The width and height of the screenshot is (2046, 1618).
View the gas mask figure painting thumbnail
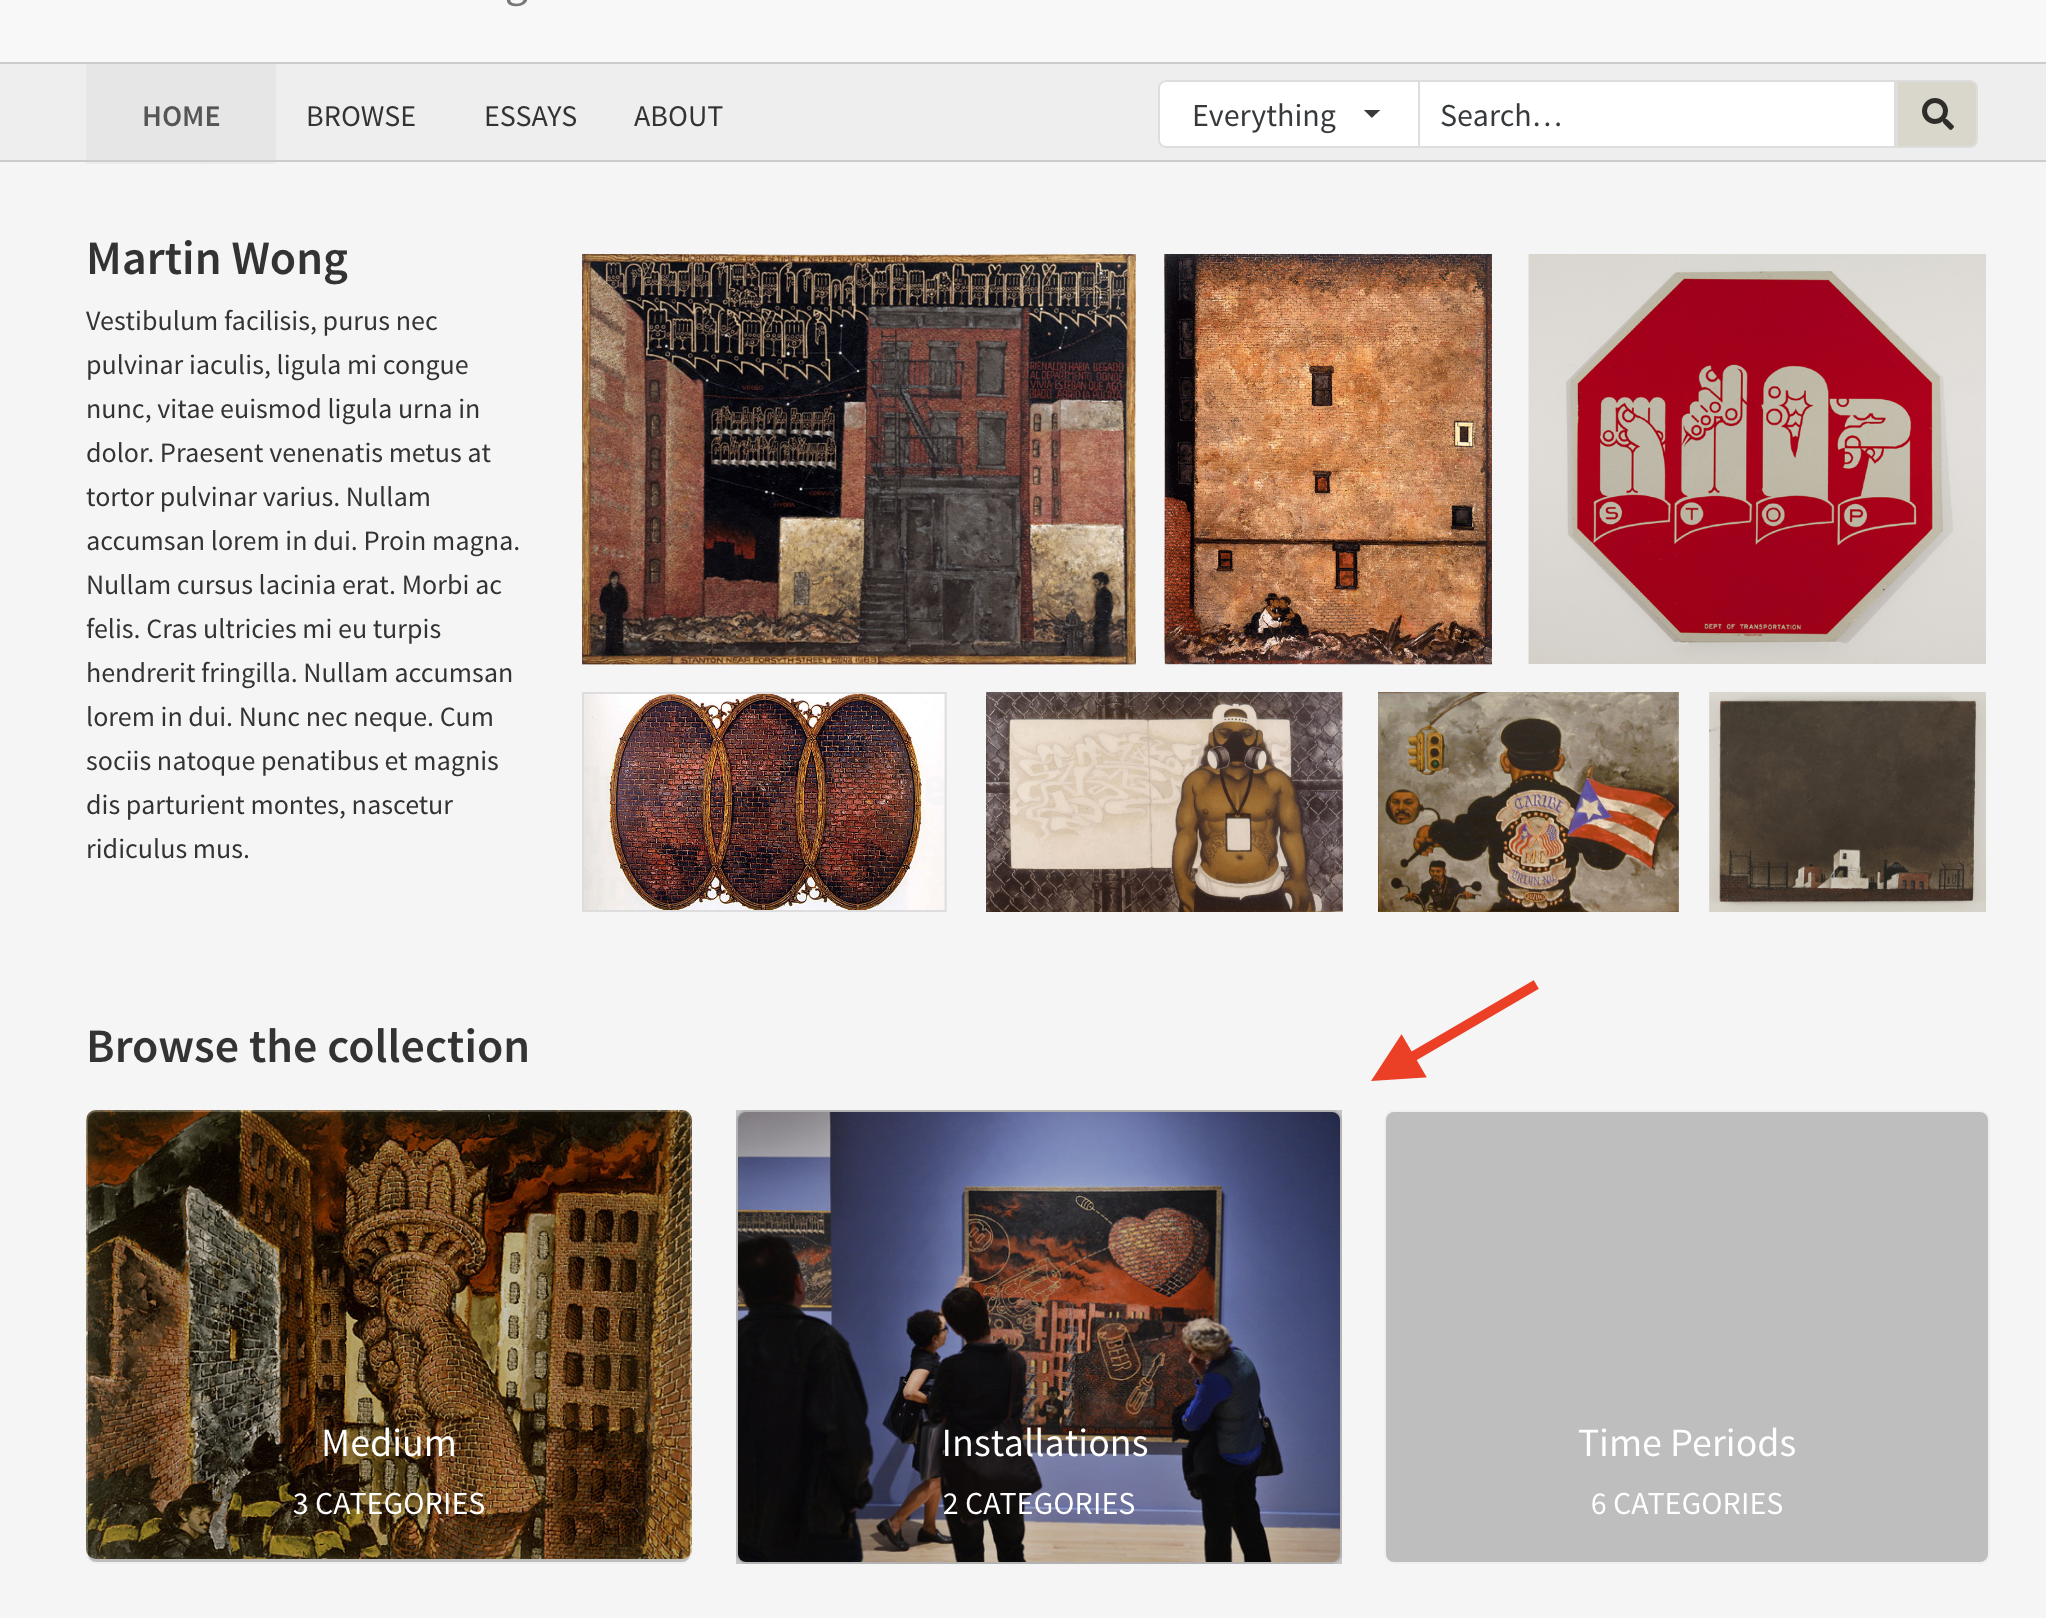click(1164, 801)
